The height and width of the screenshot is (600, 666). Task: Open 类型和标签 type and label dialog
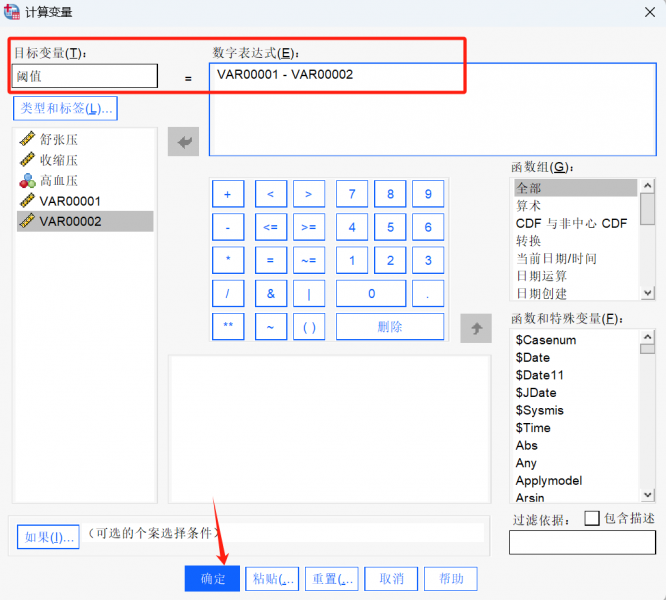(65, 109)
